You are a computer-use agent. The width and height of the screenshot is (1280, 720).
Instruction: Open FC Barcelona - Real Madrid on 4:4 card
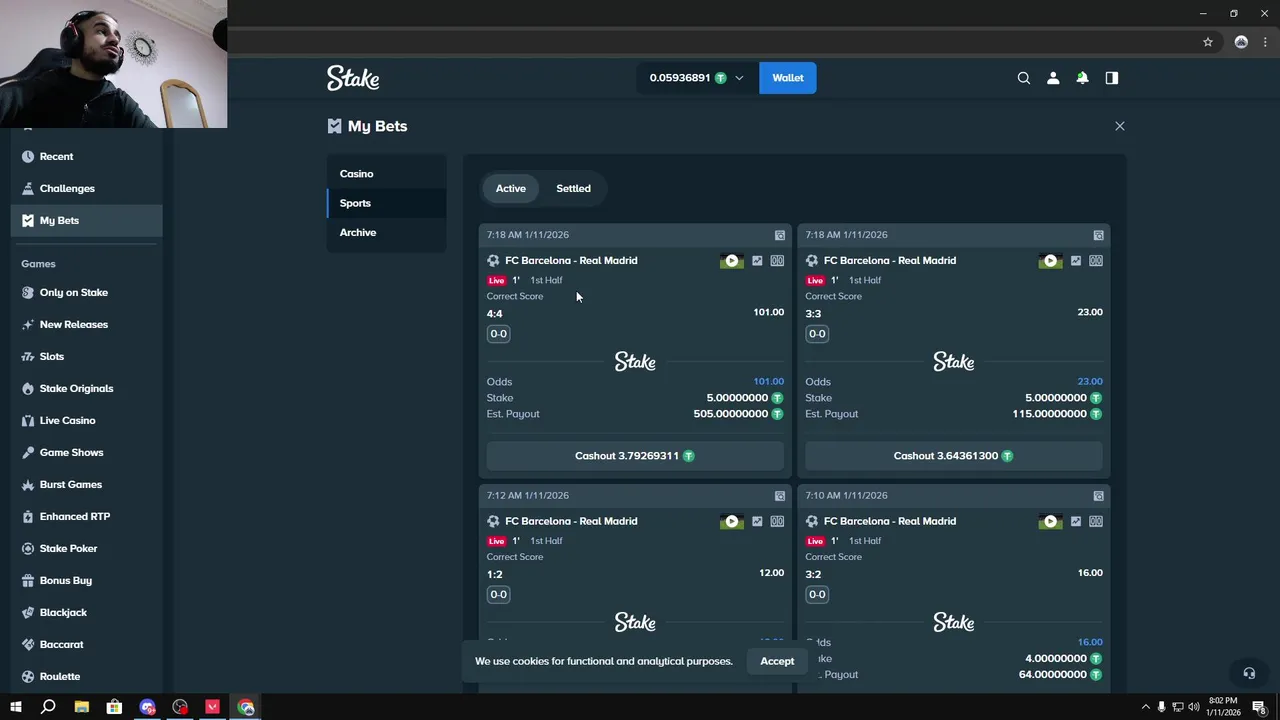click(x=571, y=261)
